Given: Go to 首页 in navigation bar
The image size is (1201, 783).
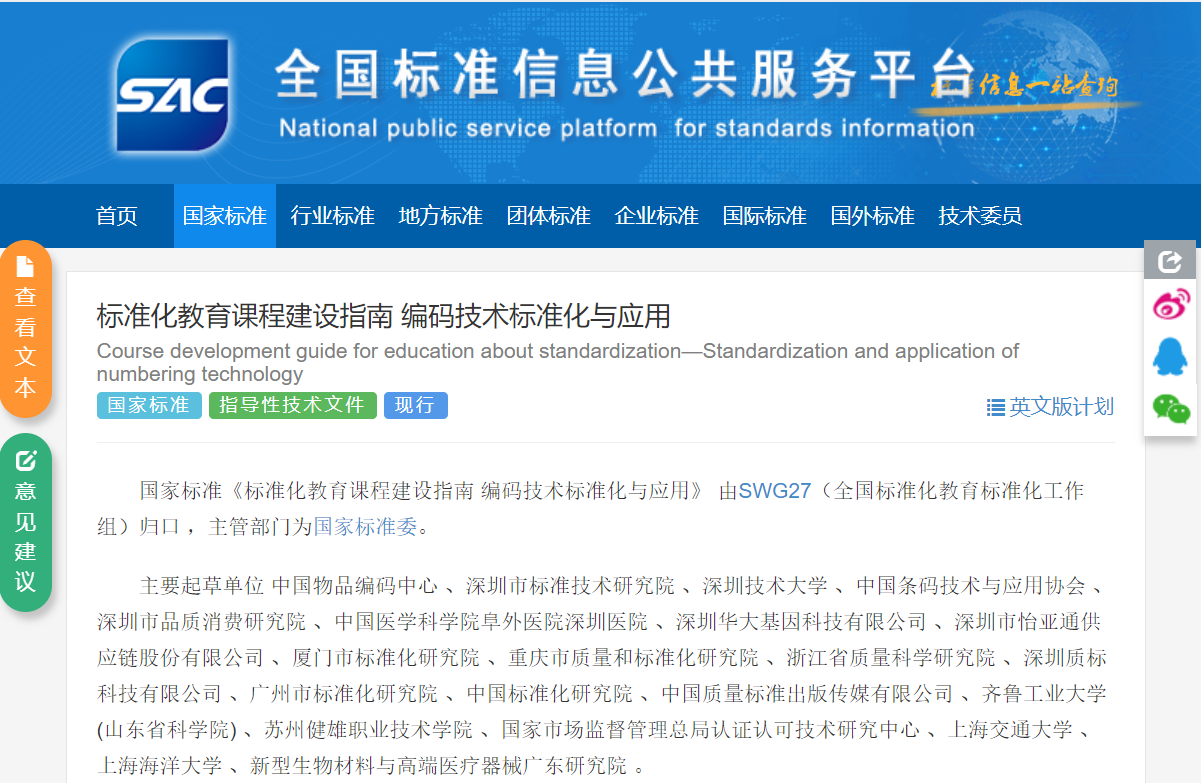Looking at the screenshot, I should 117,216.
